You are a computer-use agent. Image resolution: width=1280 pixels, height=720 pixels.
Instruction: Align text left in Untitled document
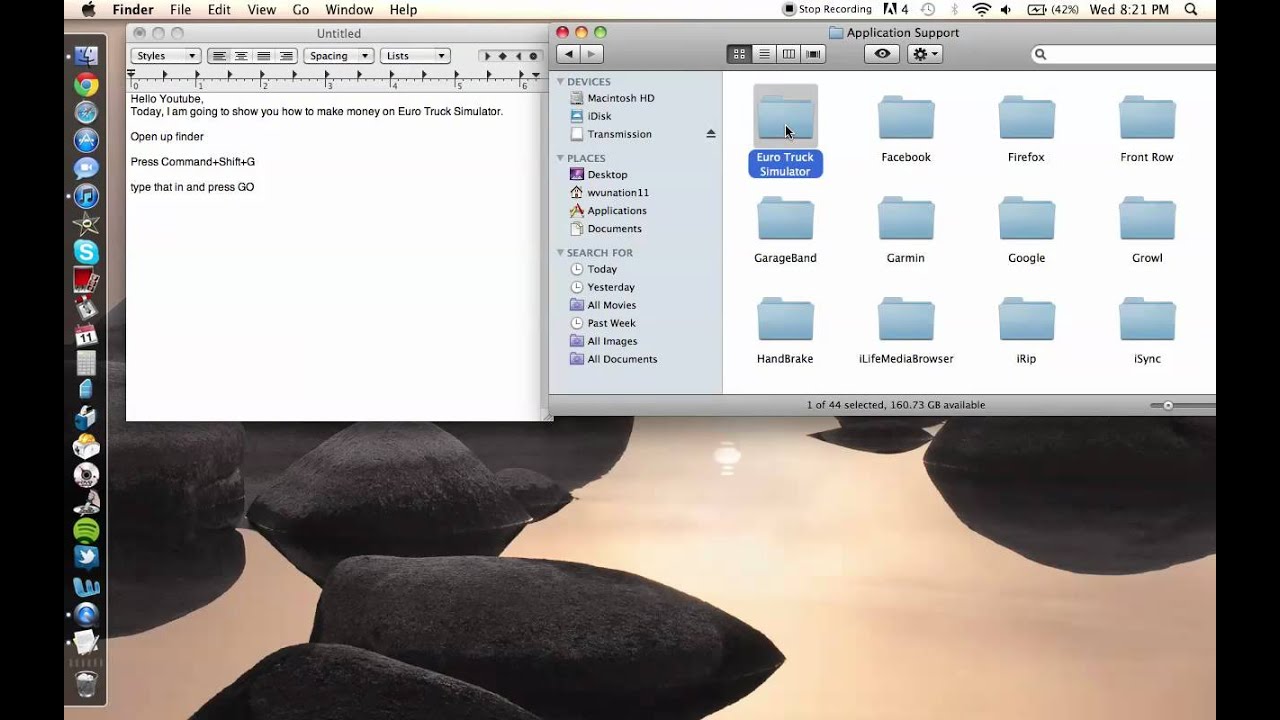tap(219, 56)
